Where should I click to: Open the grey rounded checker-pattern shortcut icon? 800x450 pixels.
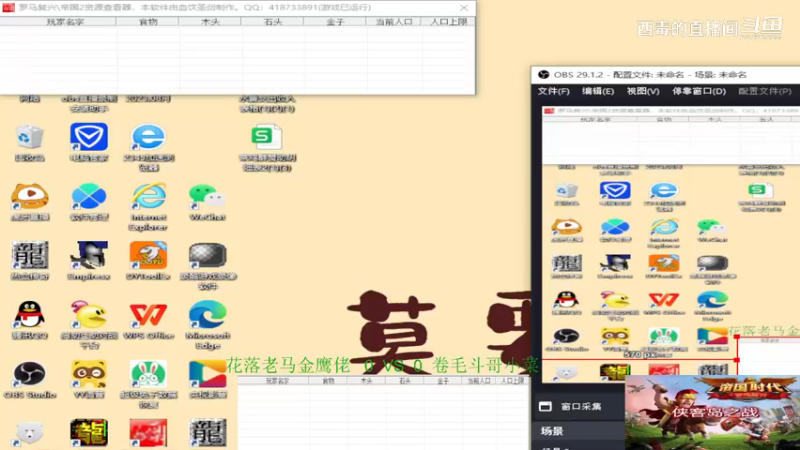click(207, 256)
